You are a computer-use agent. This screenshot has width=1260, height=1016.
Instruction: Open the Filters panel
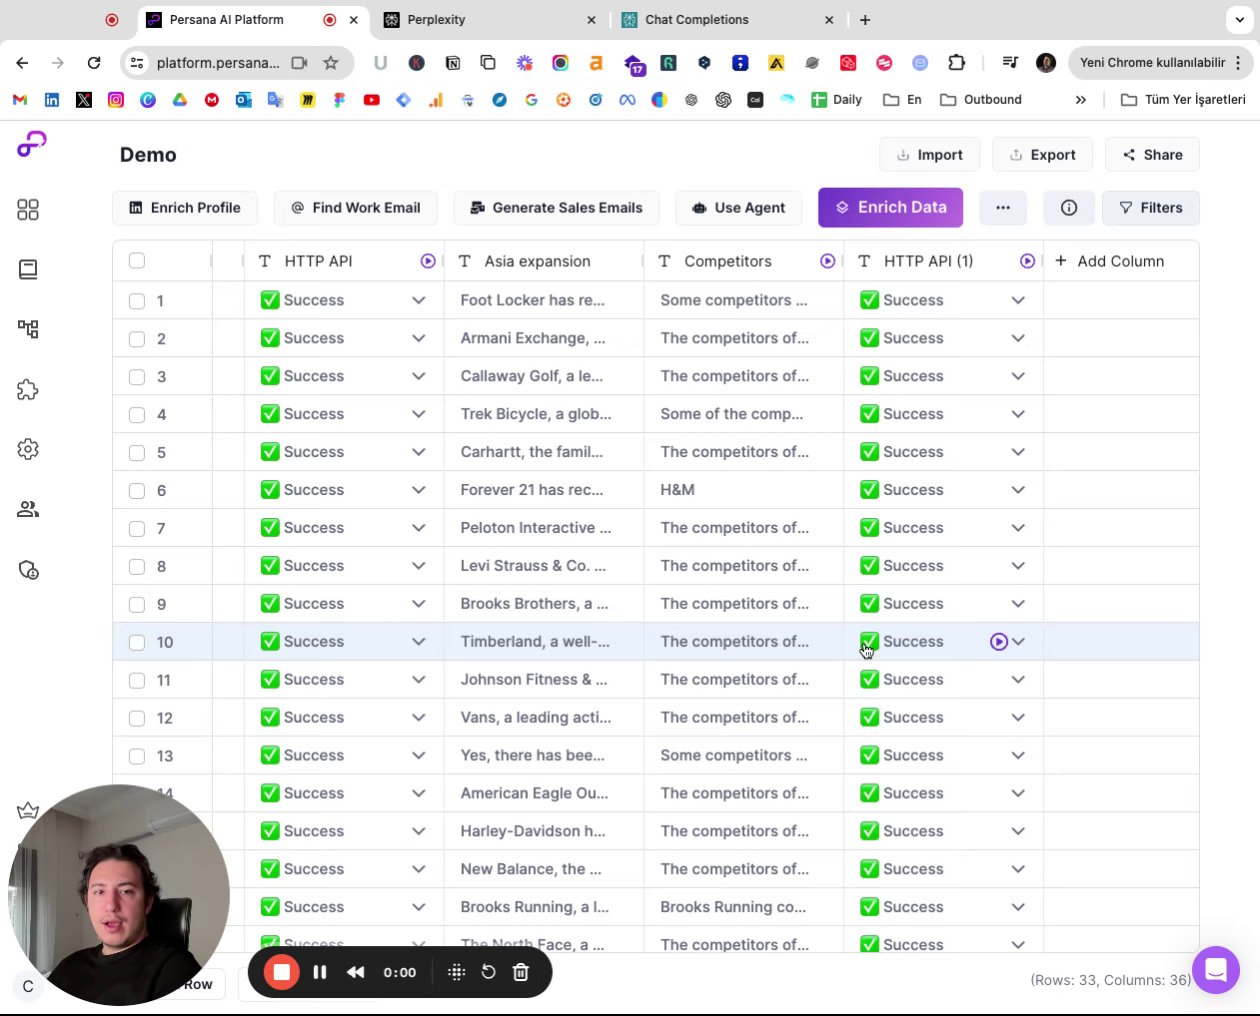[x=1150, y=208]
